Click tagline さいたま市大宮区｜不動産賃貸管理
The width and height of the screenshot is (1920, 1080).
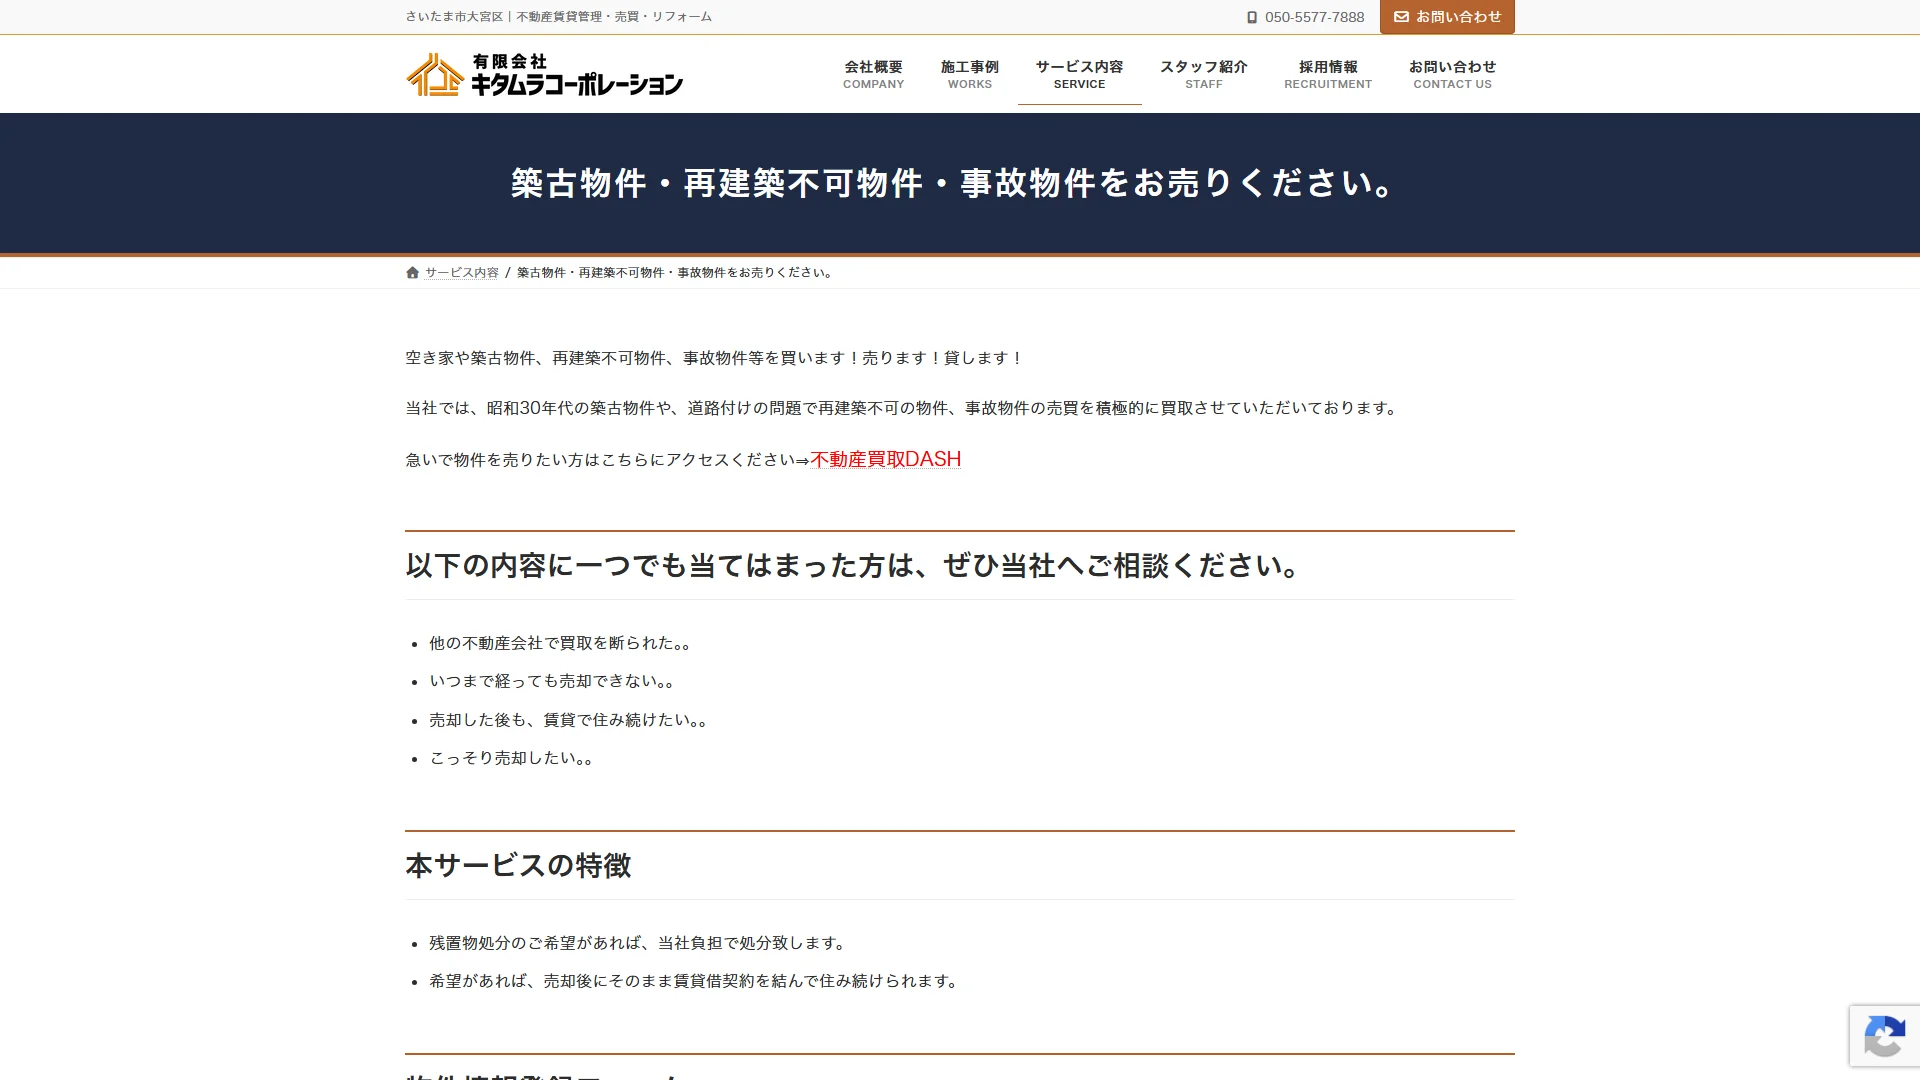pyautogui.click(x=559, y=17)
